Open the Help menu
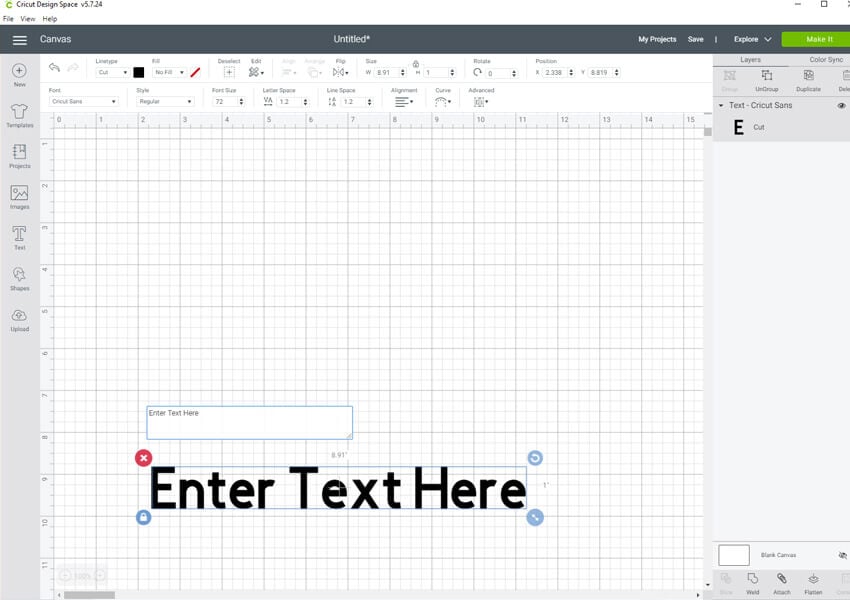Screen dimensions: 850x600 point(50,19)
